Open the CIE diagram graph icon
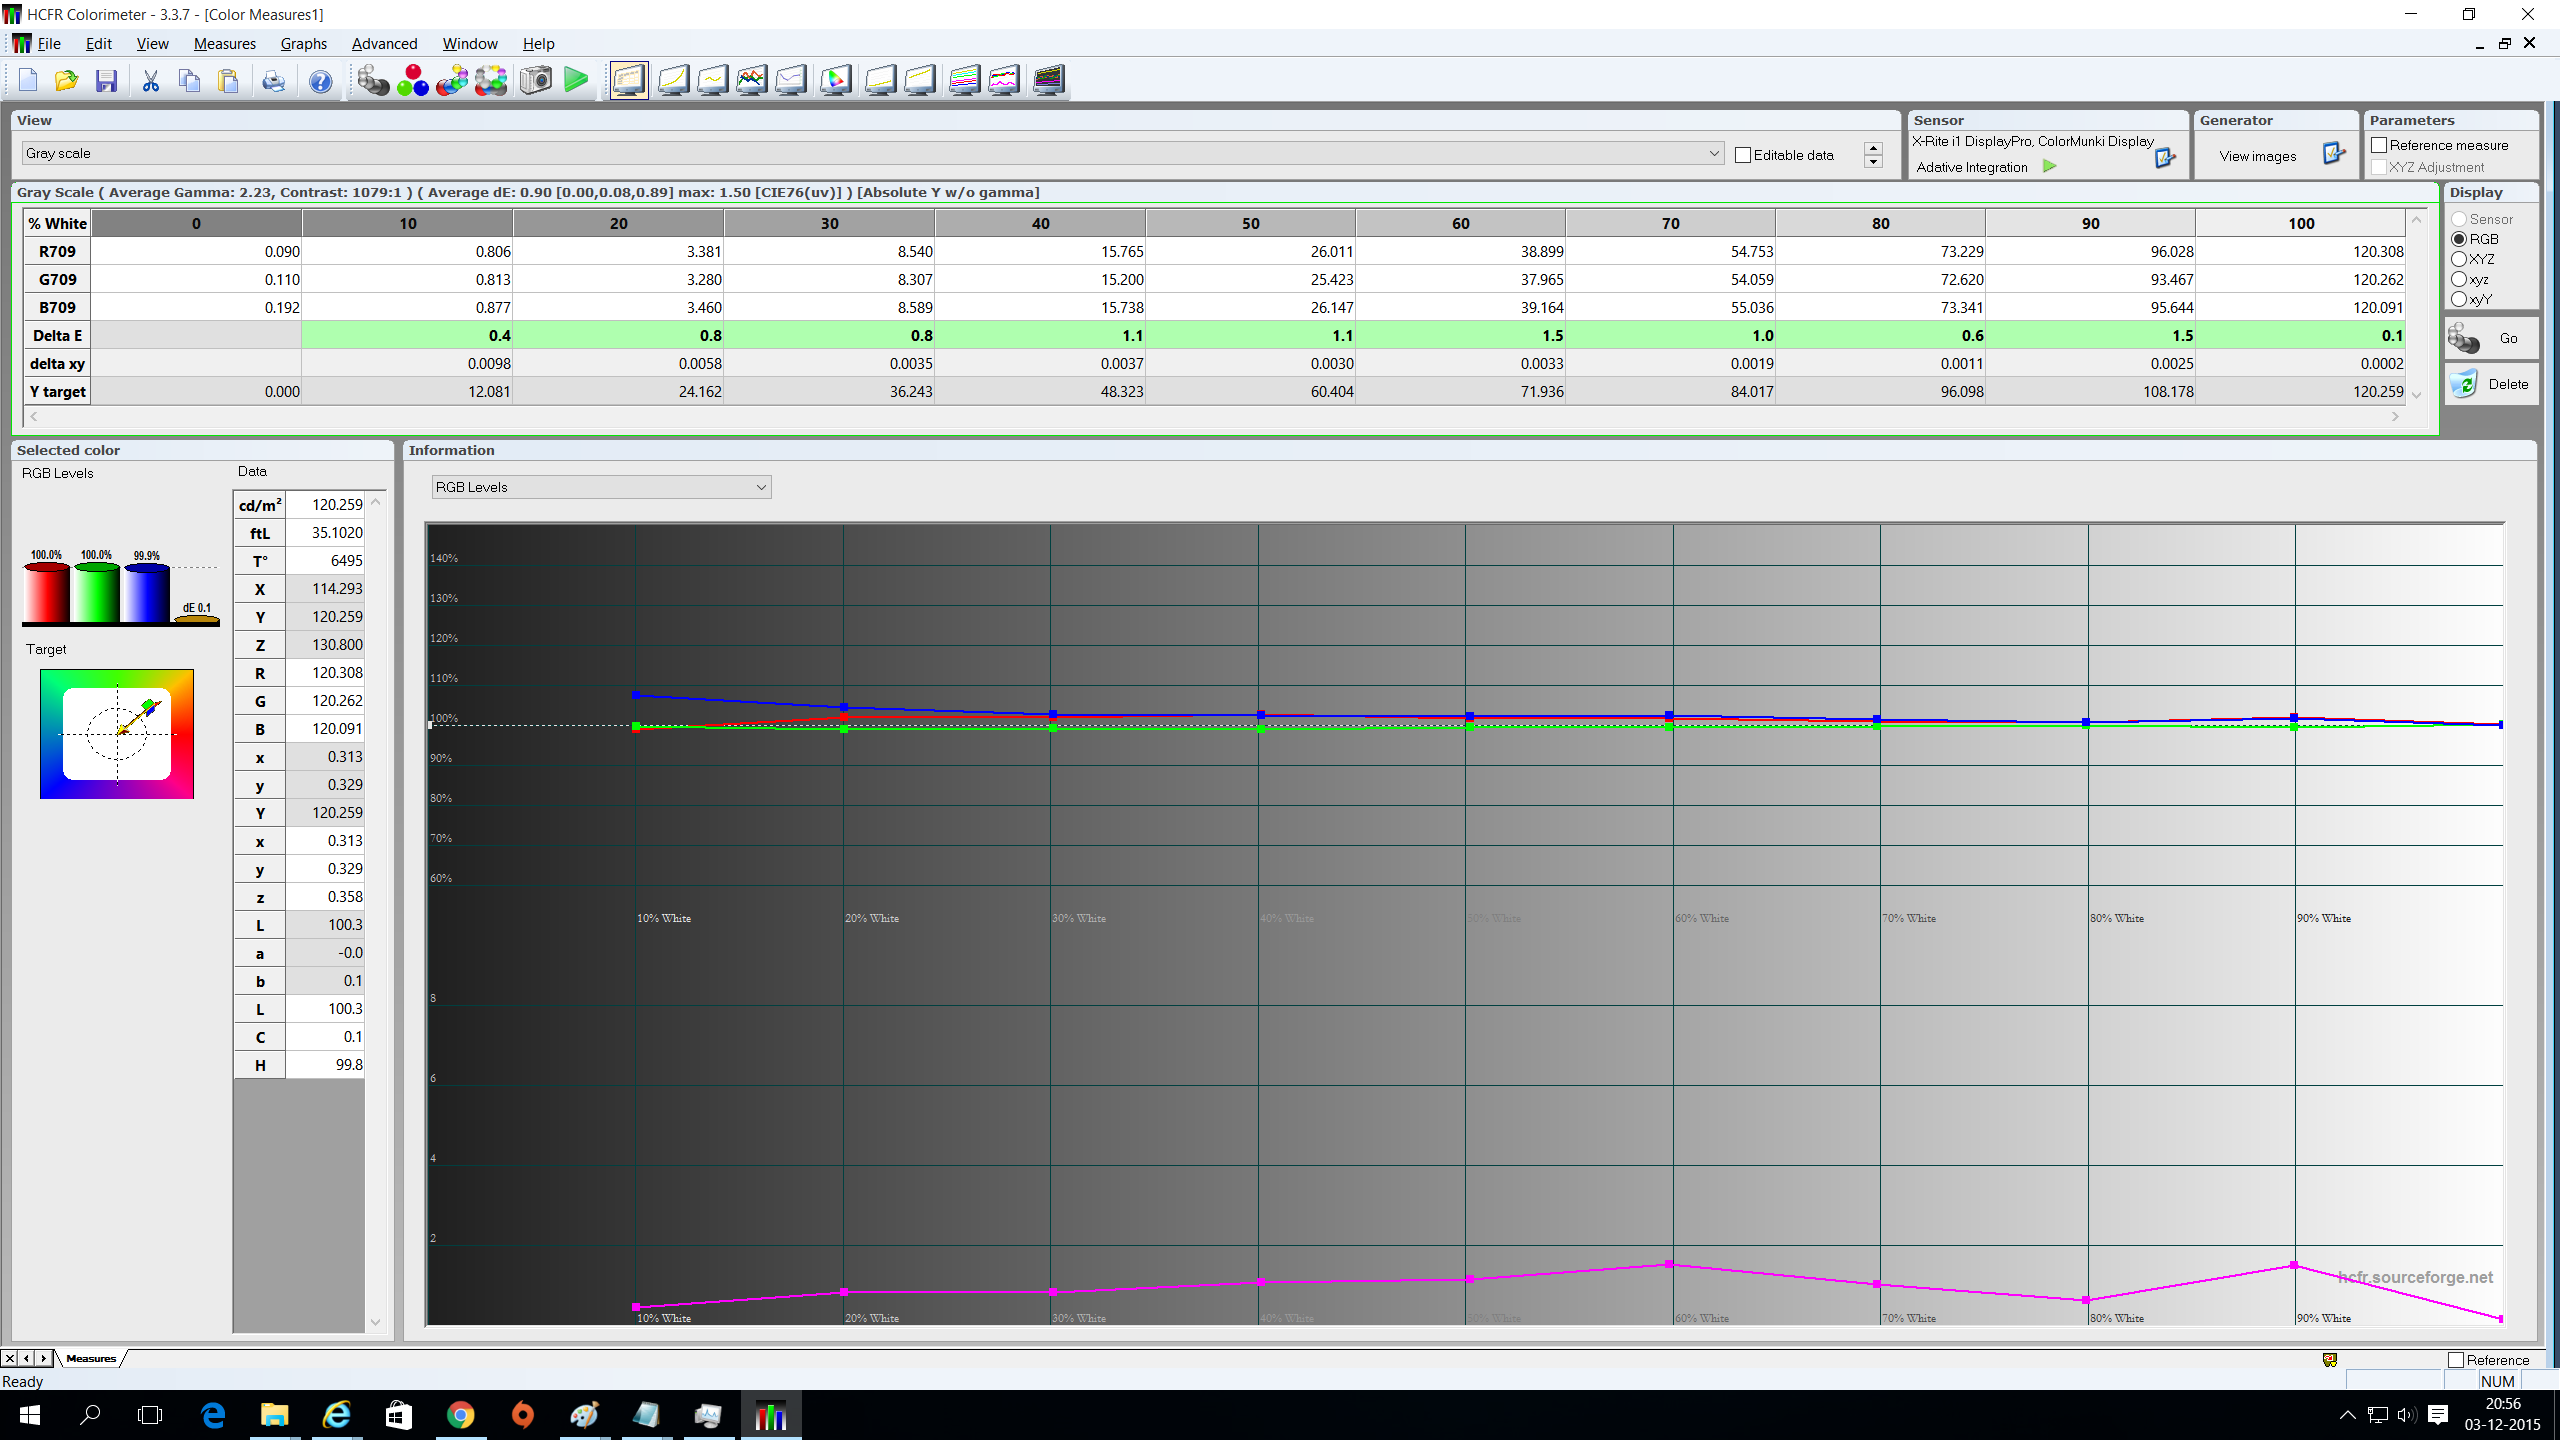The height and width of the screenshot is (1440, 2560). click(835, 80)
